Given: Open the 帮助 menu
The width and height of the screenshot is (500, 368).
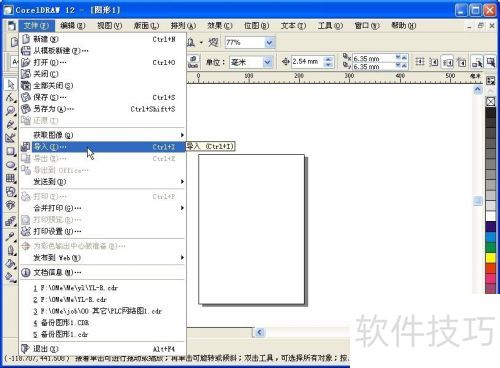Looking at the screenshot, I should 403,26.
